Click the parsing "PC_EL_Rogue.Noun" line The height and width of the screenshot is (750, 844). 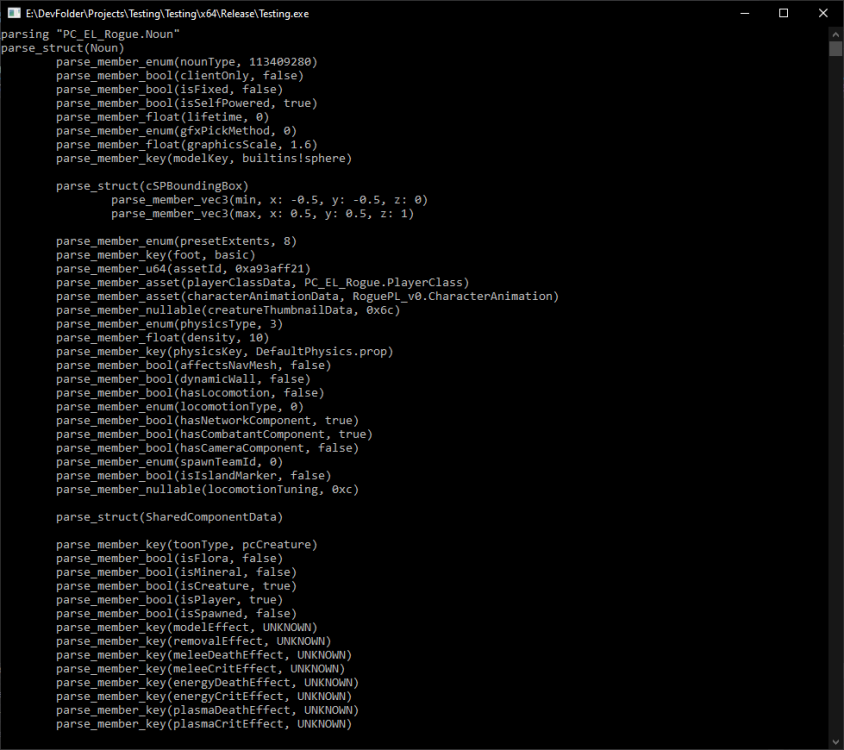click(x=90, y=34)
